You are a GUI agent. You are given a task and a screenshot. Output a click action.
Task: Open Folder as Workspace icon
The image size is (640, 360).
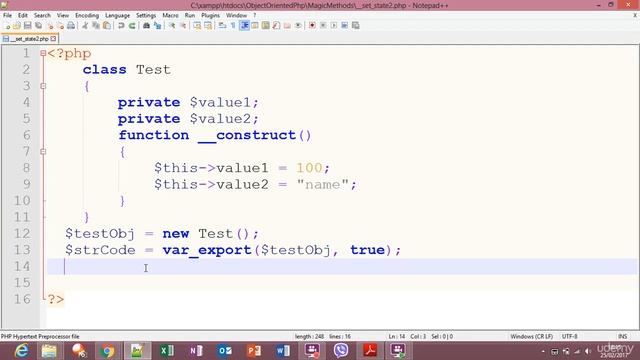(287, 26)
